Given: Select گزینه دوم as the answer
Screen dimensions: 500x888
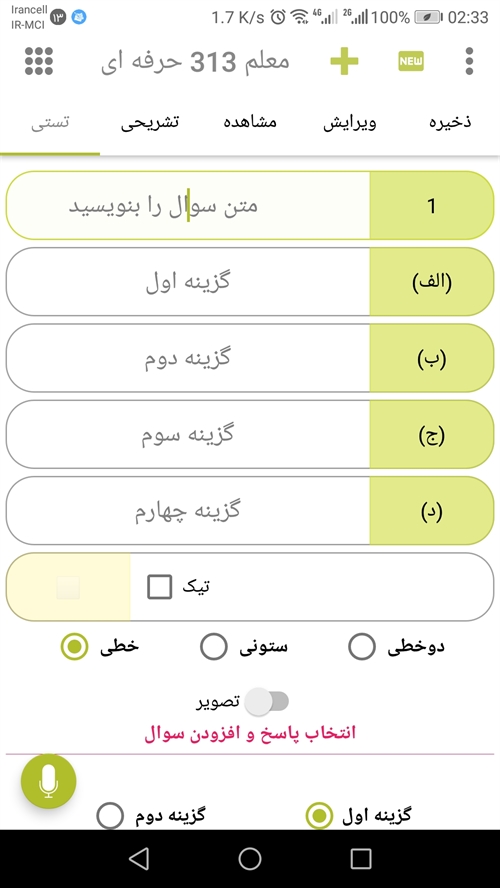Looking at the screenshot, I should [x=110, y=817].
